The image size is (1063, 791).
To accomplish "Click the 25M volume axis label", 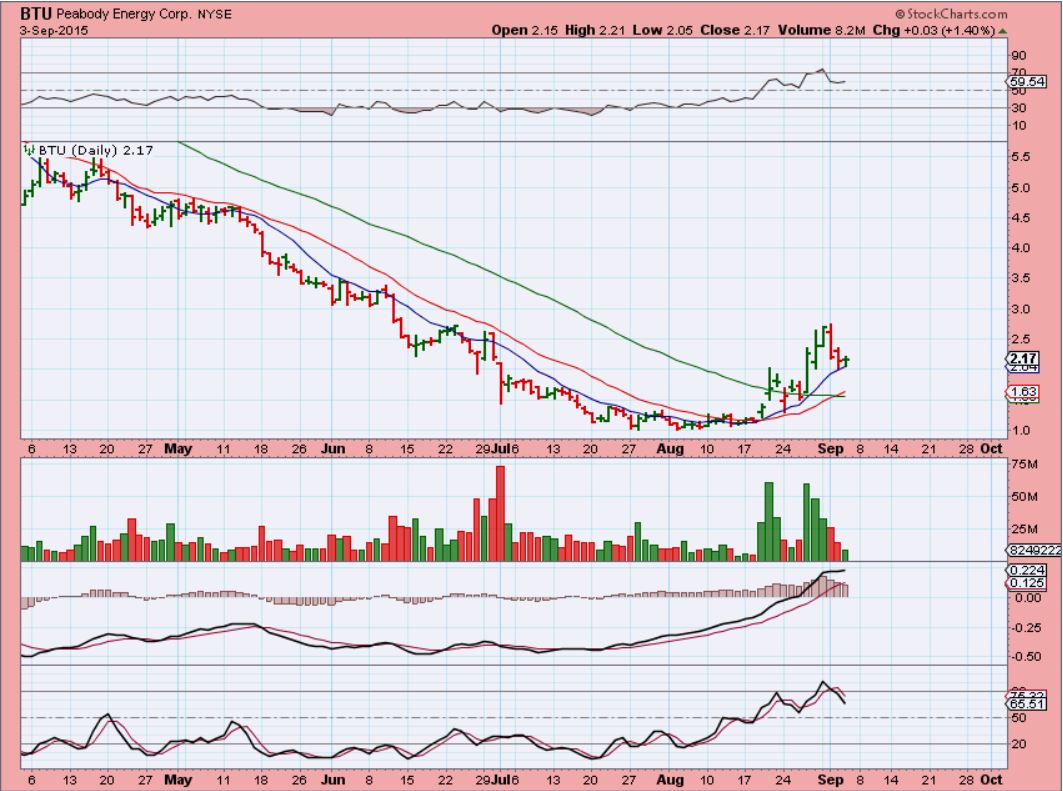I will click(x=1024, y=529).
